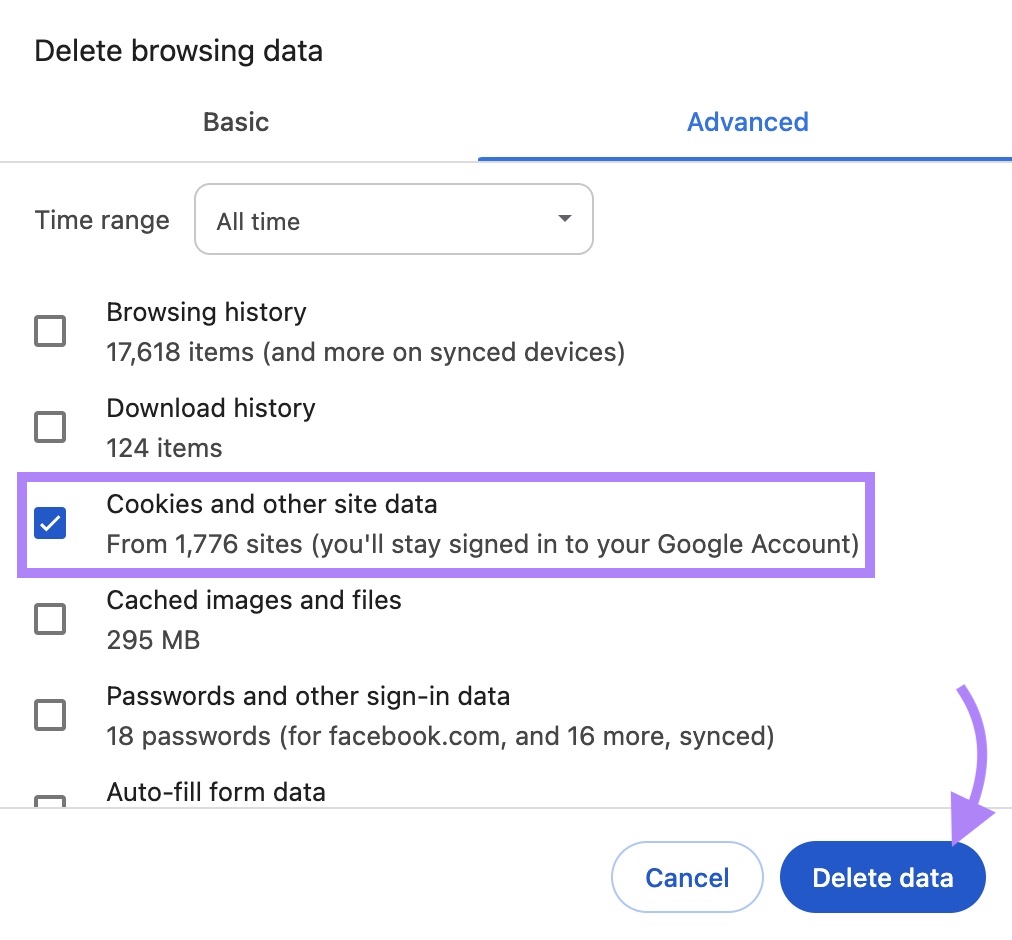The width and height of the screenshot is (1012, 940).
Task: Check the Download history option
Action: pos(50,426)
